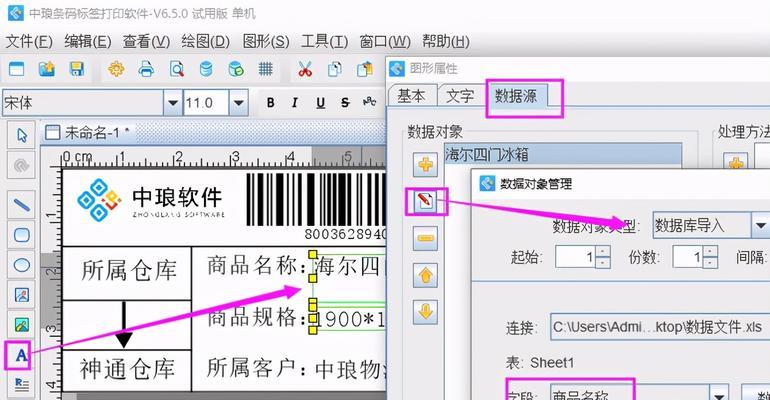This screenshot has width=770, height=400.
Task: Move data object up with arrow button
Action: 425,275
